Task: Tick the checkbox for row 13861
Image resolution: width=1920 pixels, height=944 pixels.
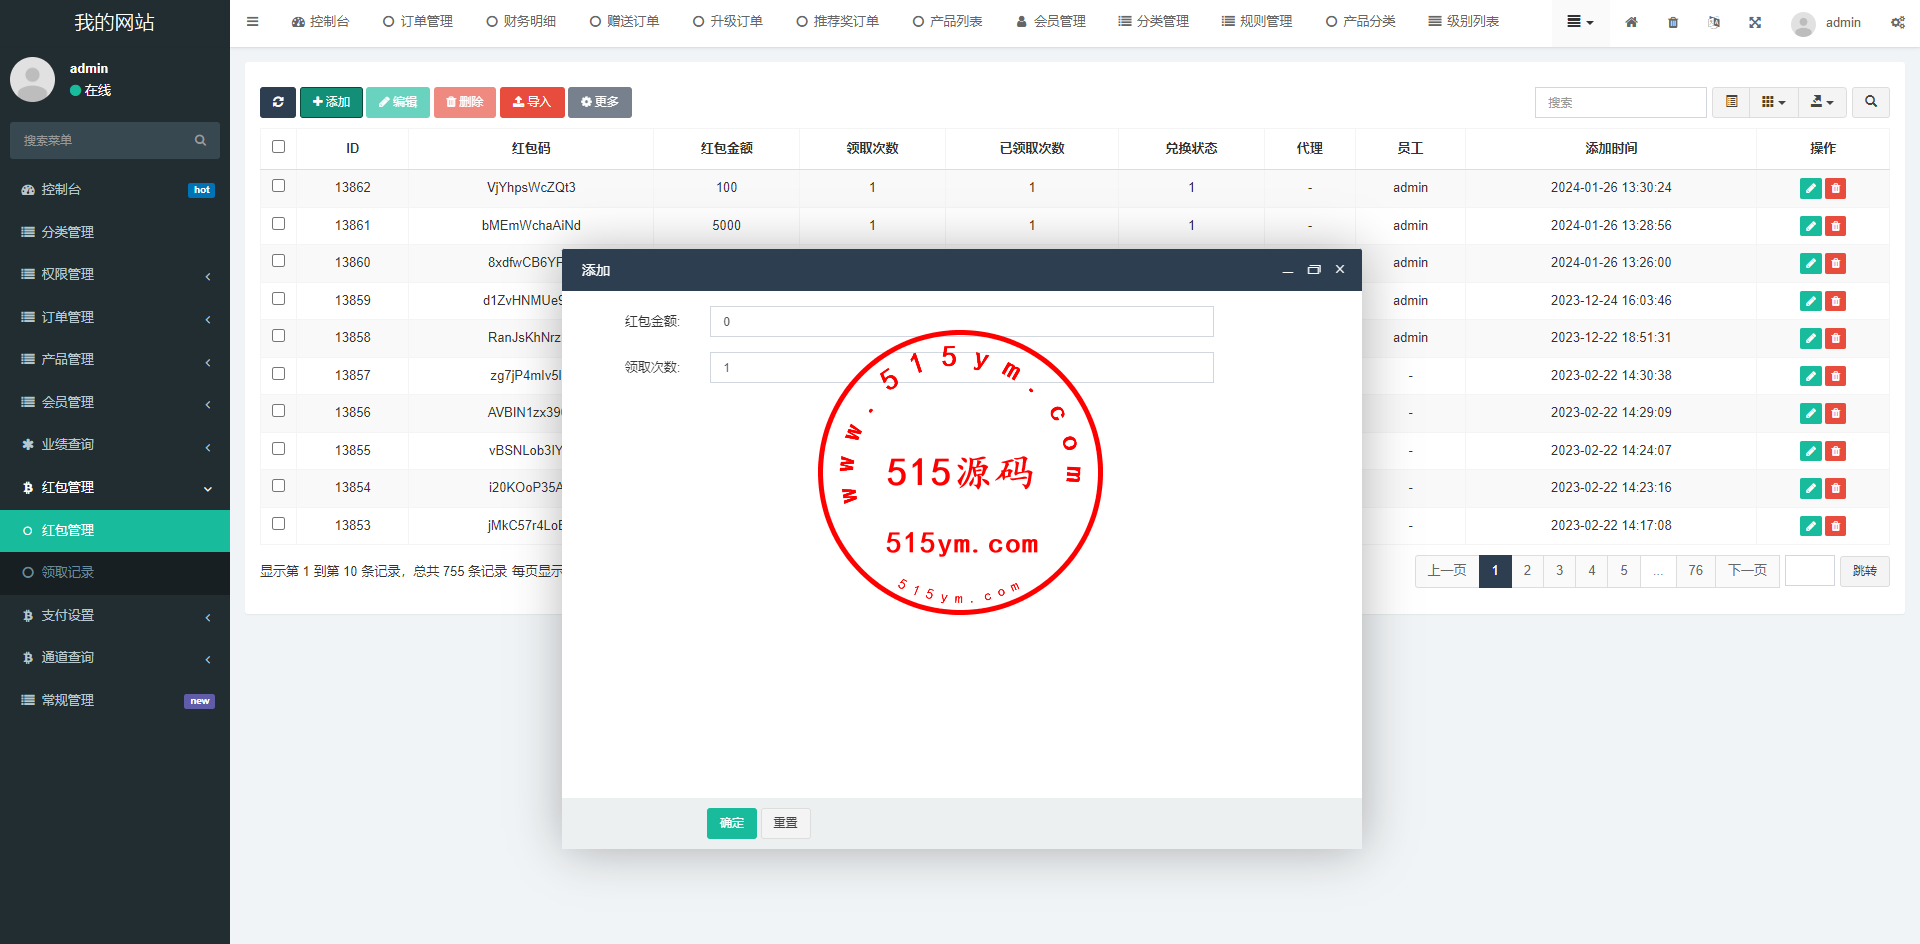Action: pos(279,224)
